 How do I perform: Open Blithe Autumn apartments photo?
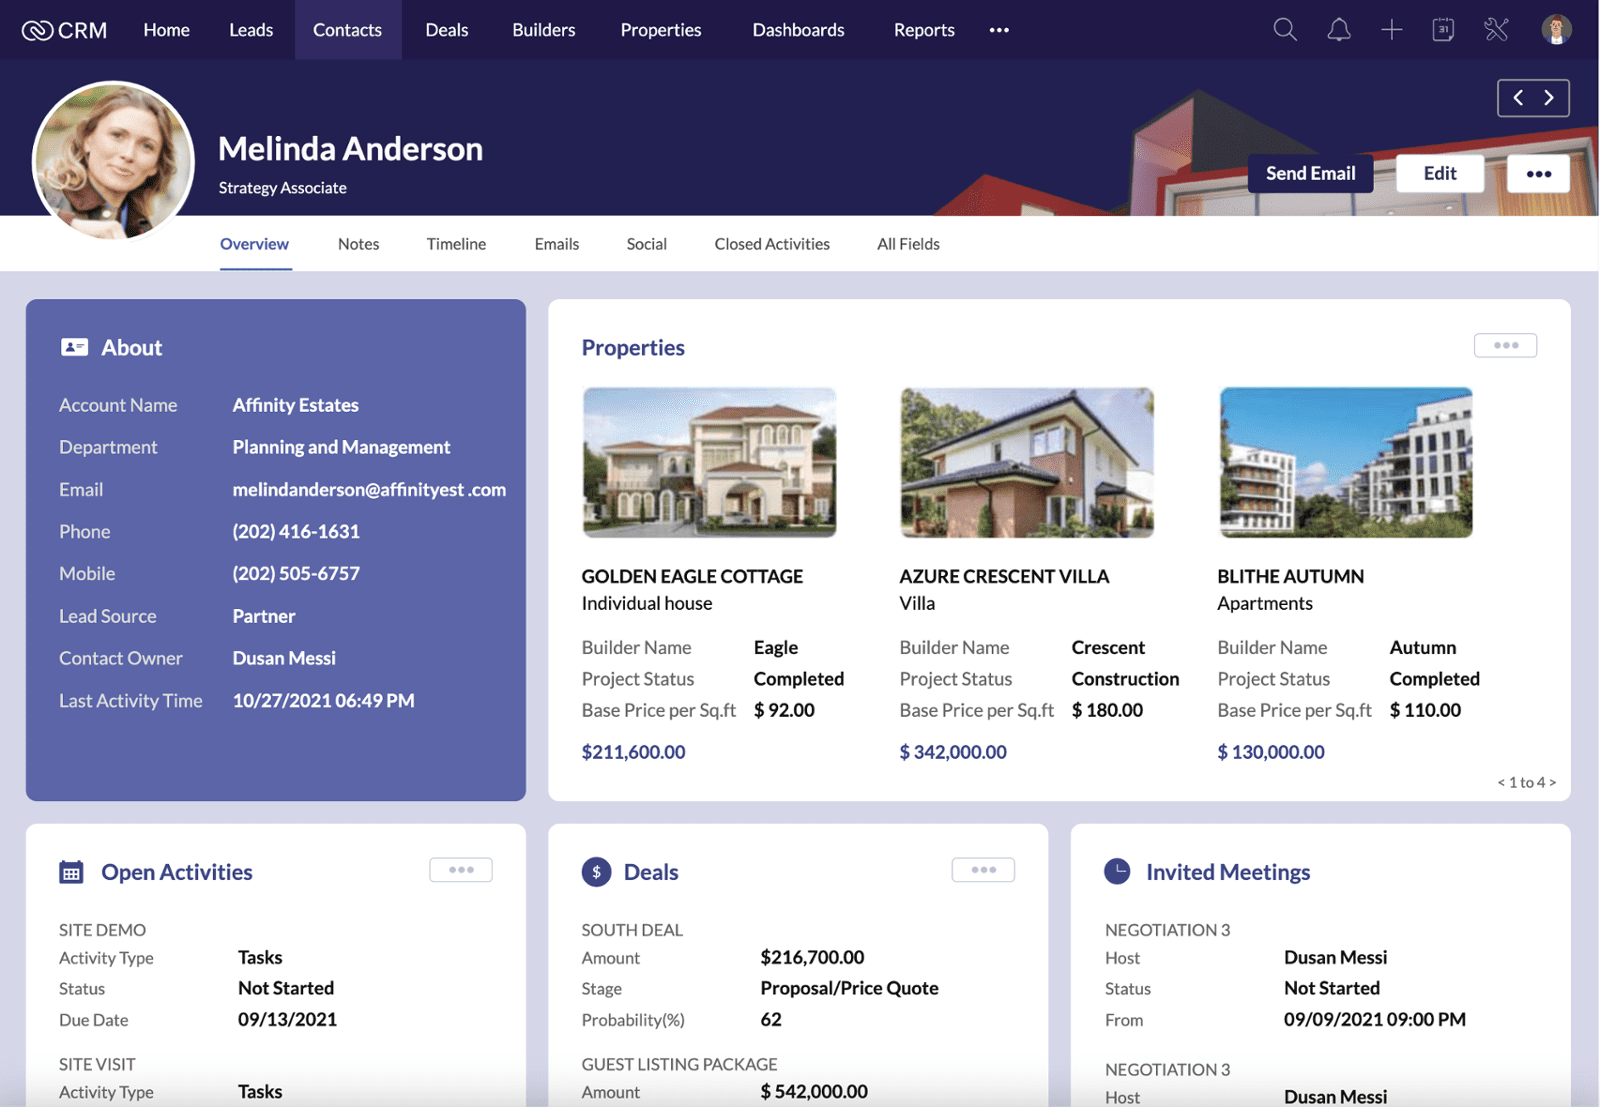1346,463
